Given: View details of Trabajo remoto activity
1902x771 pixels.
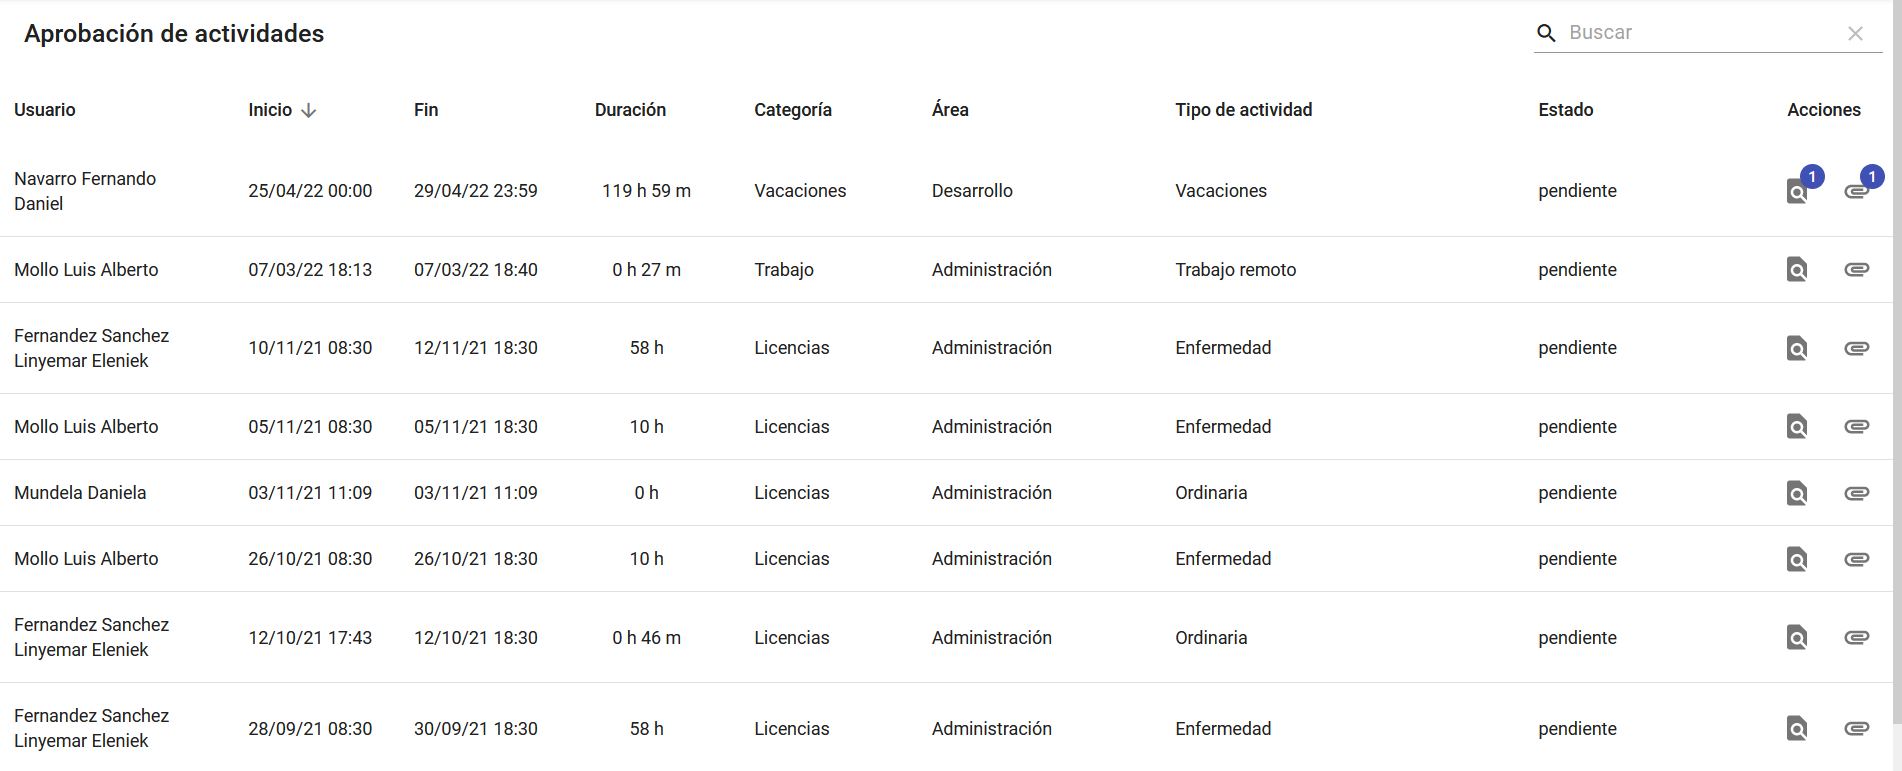Looking at the screenshot, I should 1797,270.
